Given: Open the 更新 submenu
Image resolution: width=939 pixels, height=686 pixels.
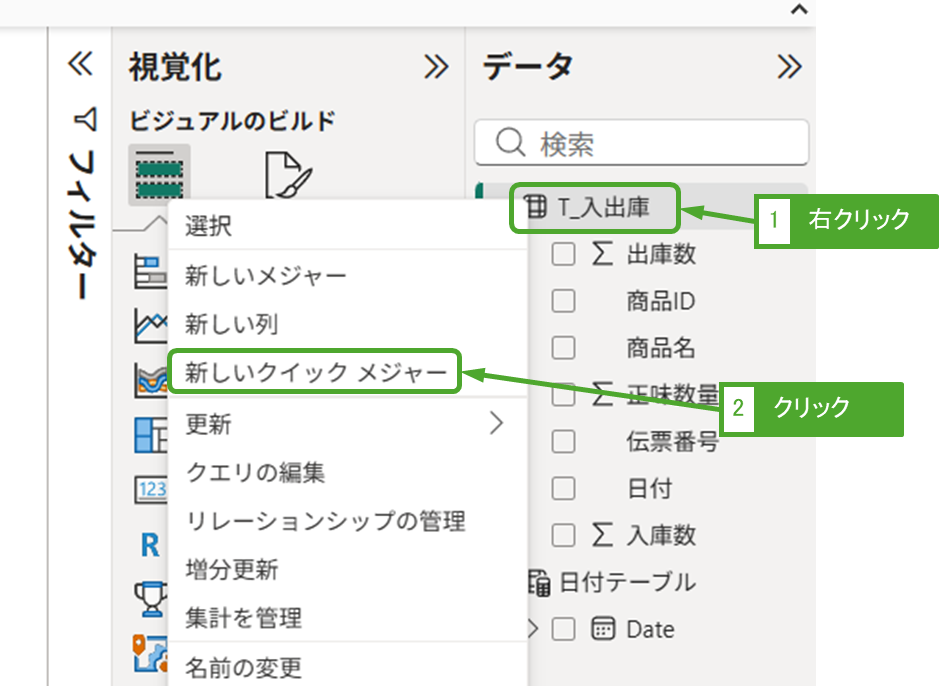Looking at the screenshot, I should pyautogui.click(x=346, y=424).
